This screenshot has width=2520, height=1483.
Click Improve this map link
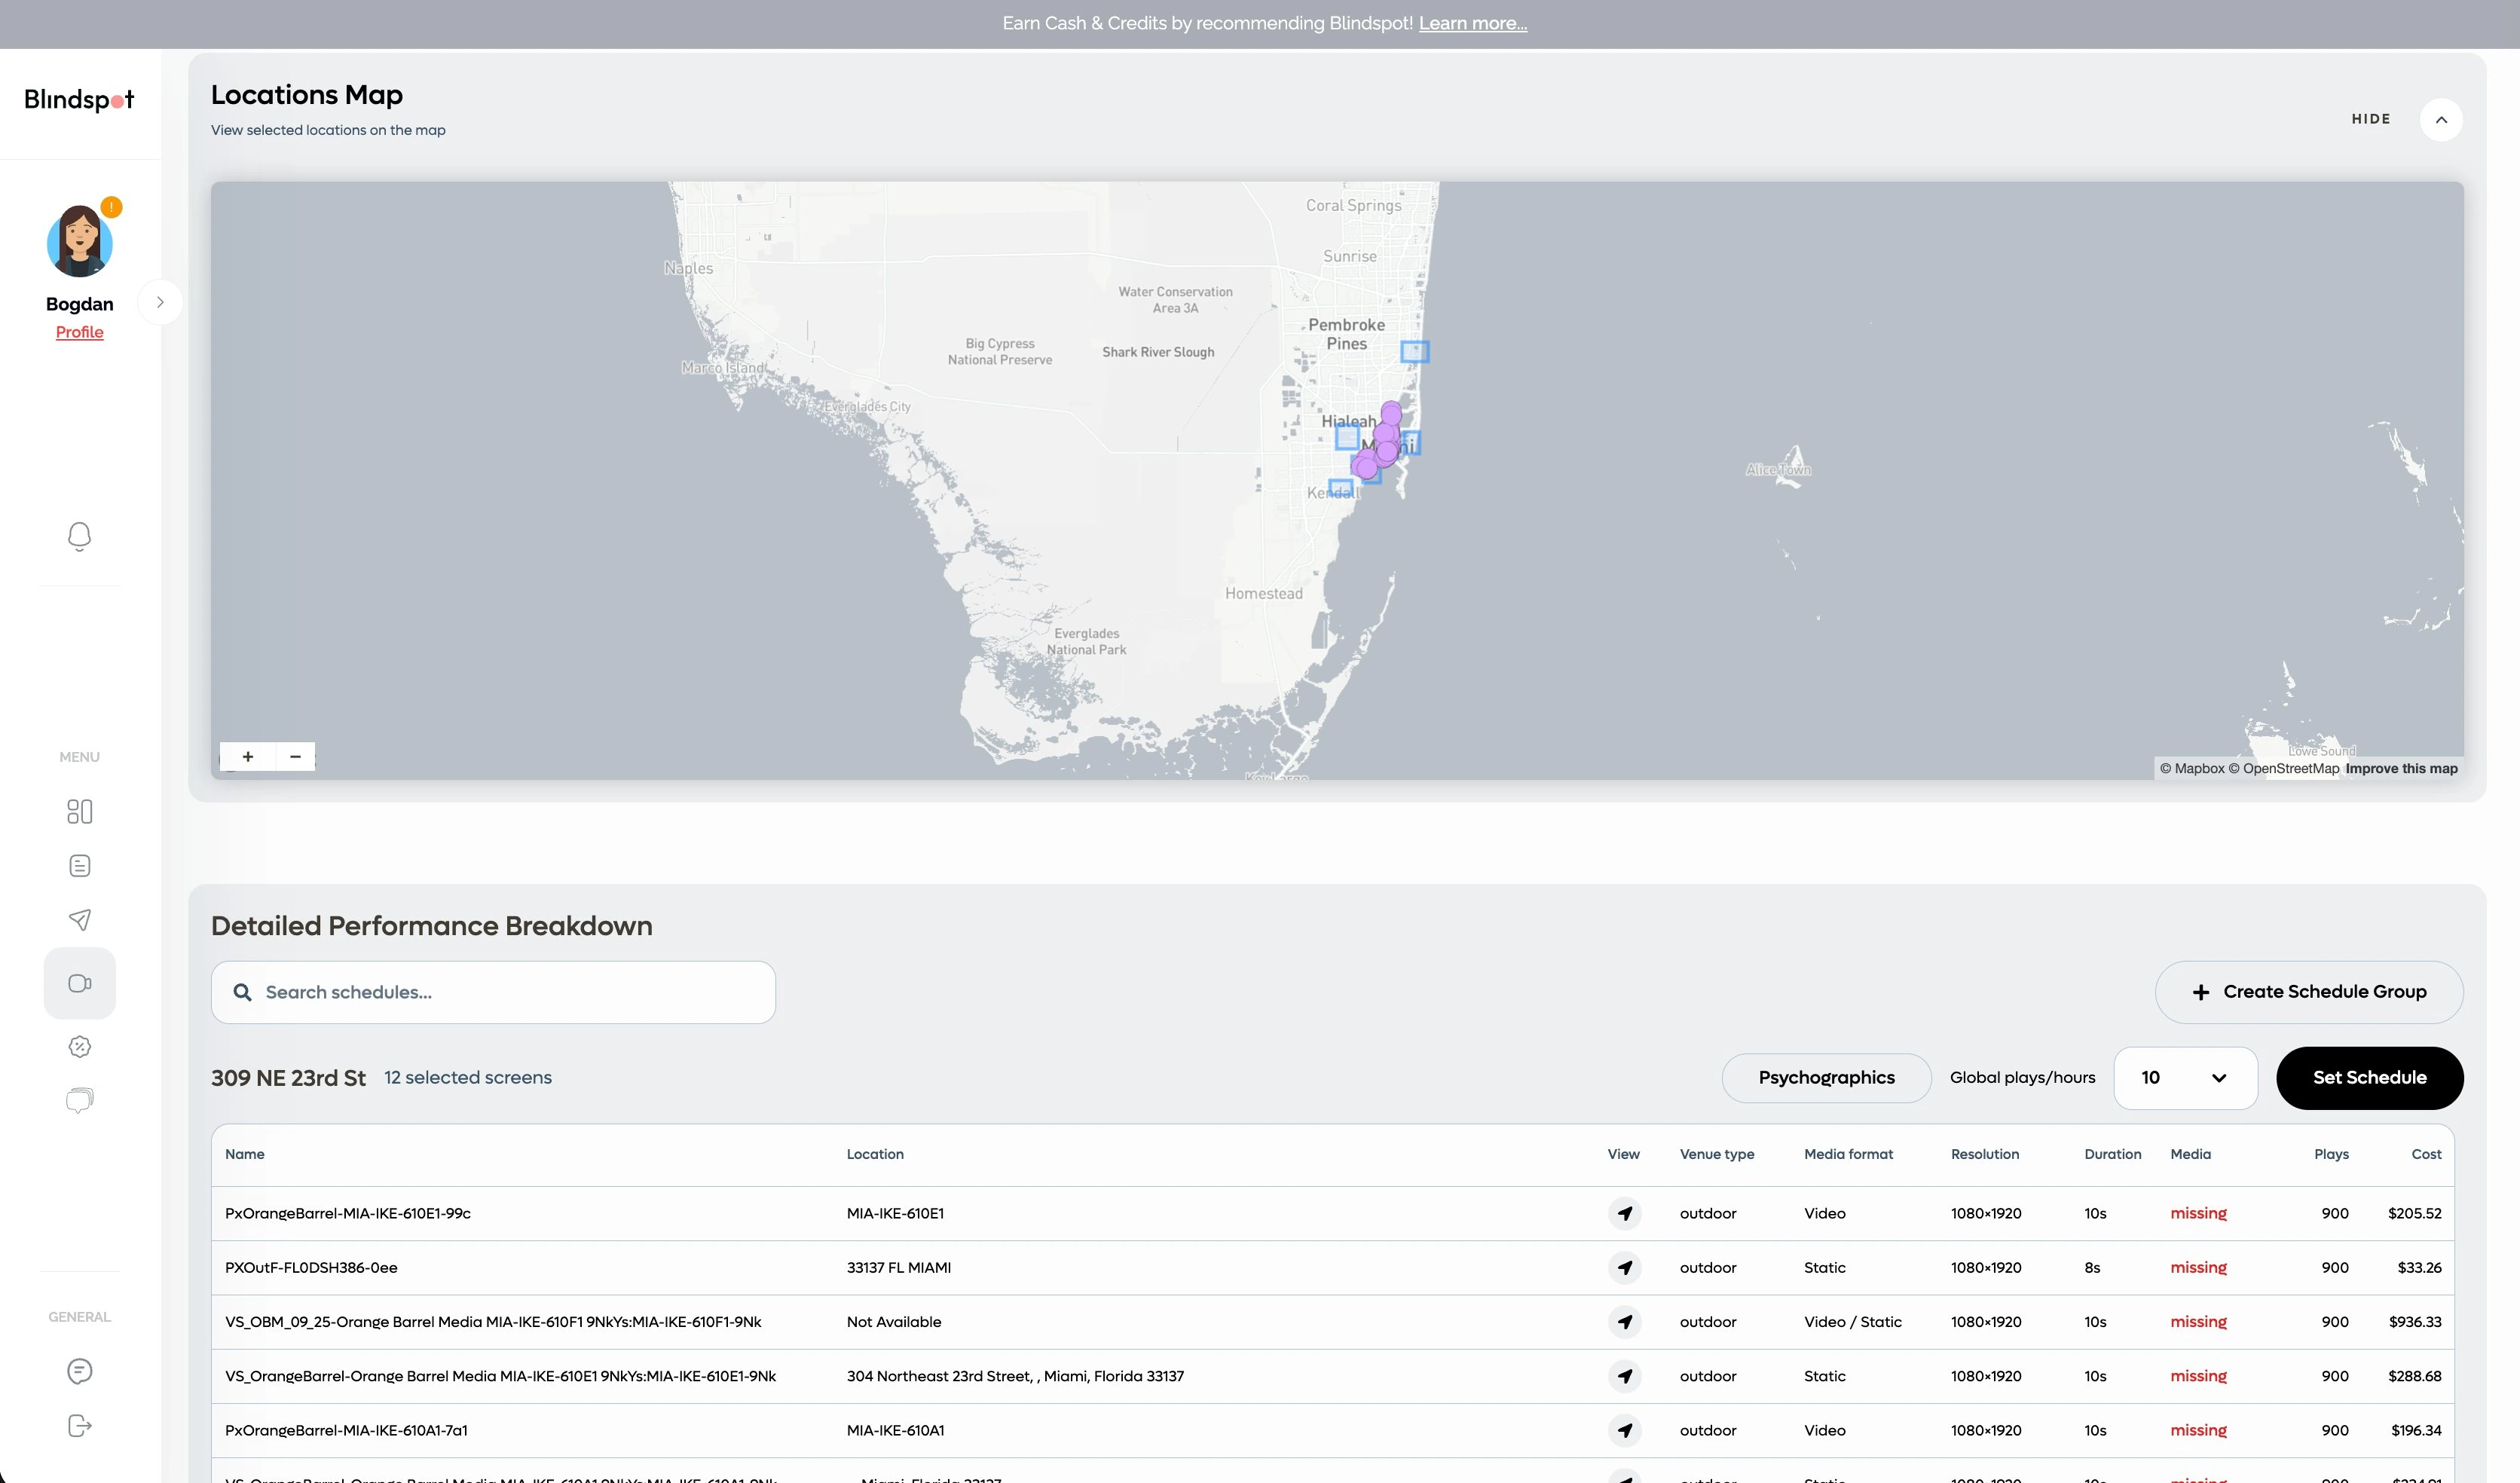[x=2401, y=768]
